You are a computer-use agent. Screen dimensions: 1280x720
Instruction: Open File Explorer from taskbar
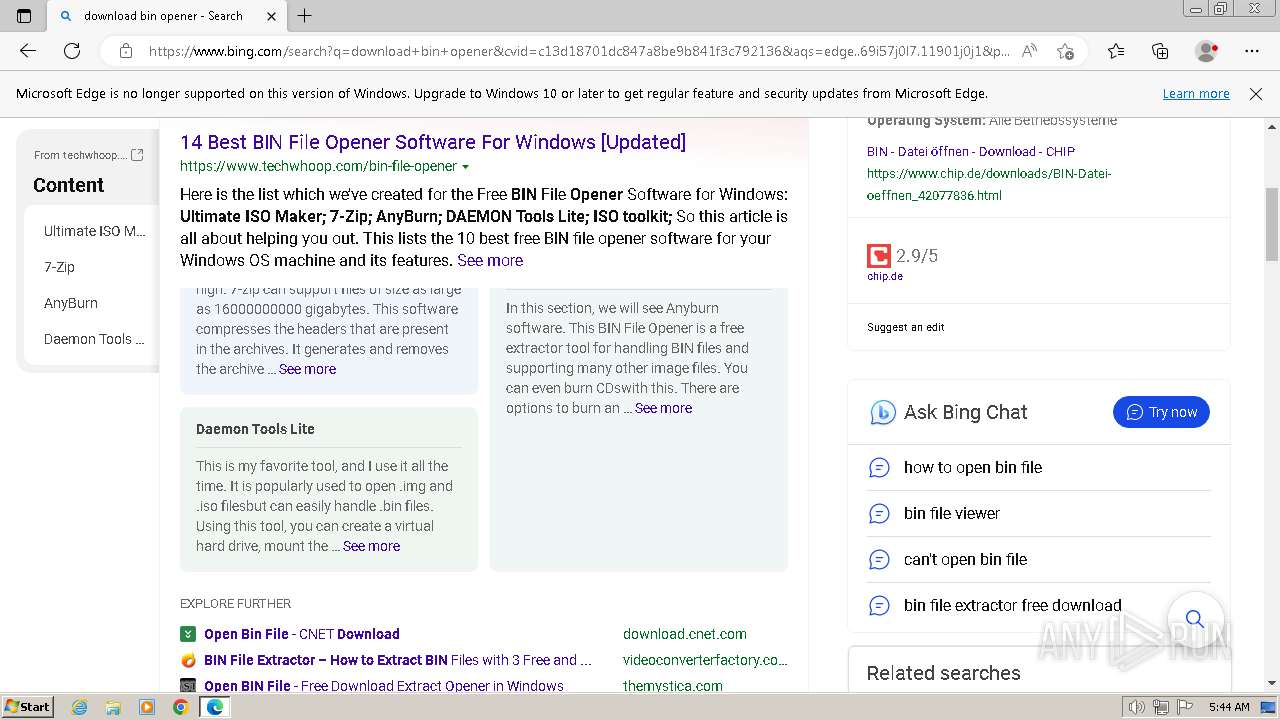[x=113, y=707]
